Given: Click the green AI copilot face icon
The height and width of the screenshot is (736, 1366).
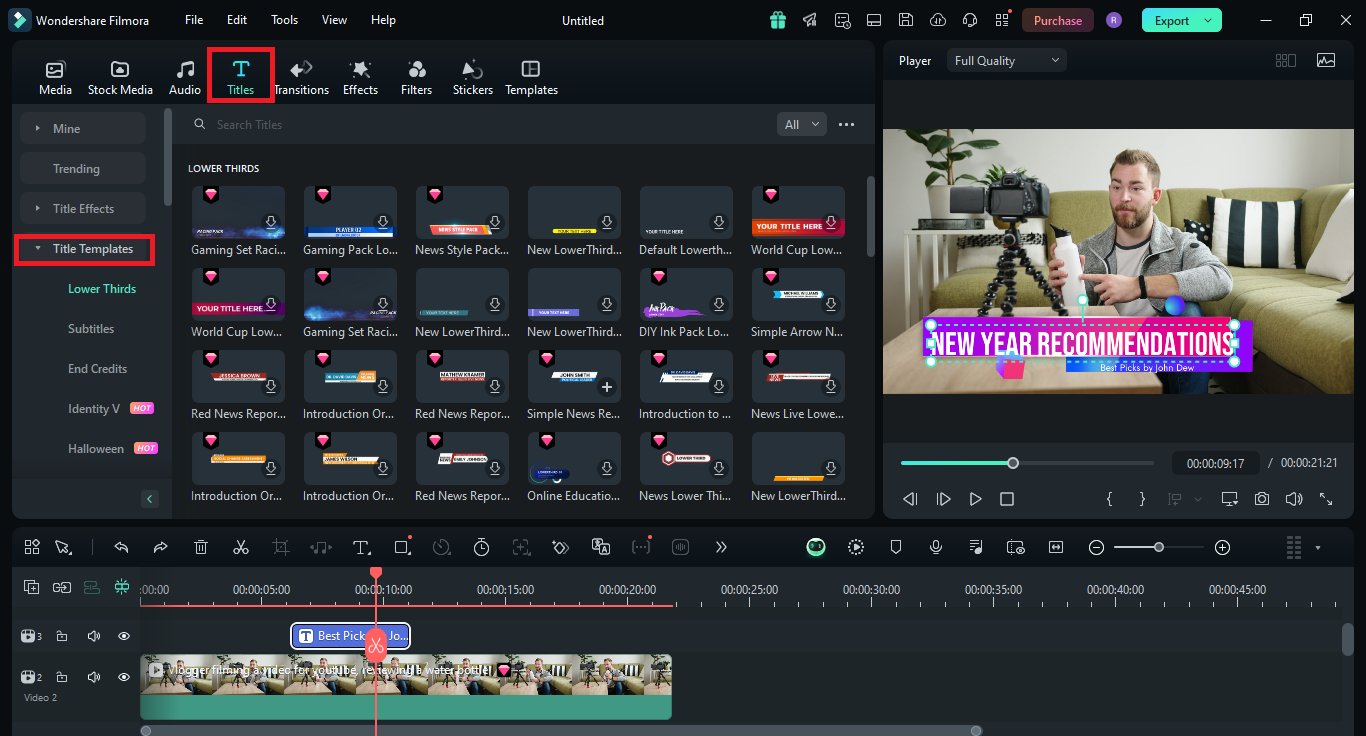Looking at the screenshot, I should [x=817, y=547].
